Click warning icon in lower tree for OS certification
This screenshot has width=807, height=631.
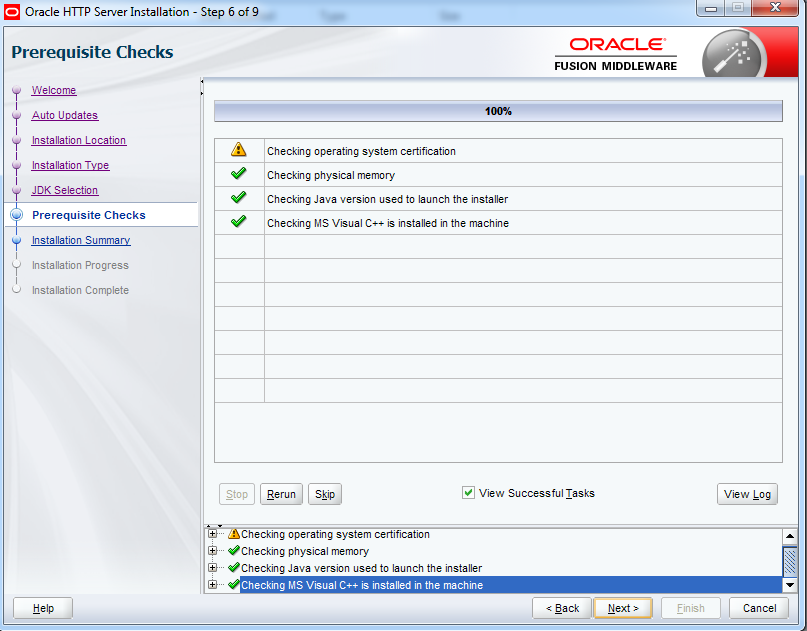tap(234, 534)
